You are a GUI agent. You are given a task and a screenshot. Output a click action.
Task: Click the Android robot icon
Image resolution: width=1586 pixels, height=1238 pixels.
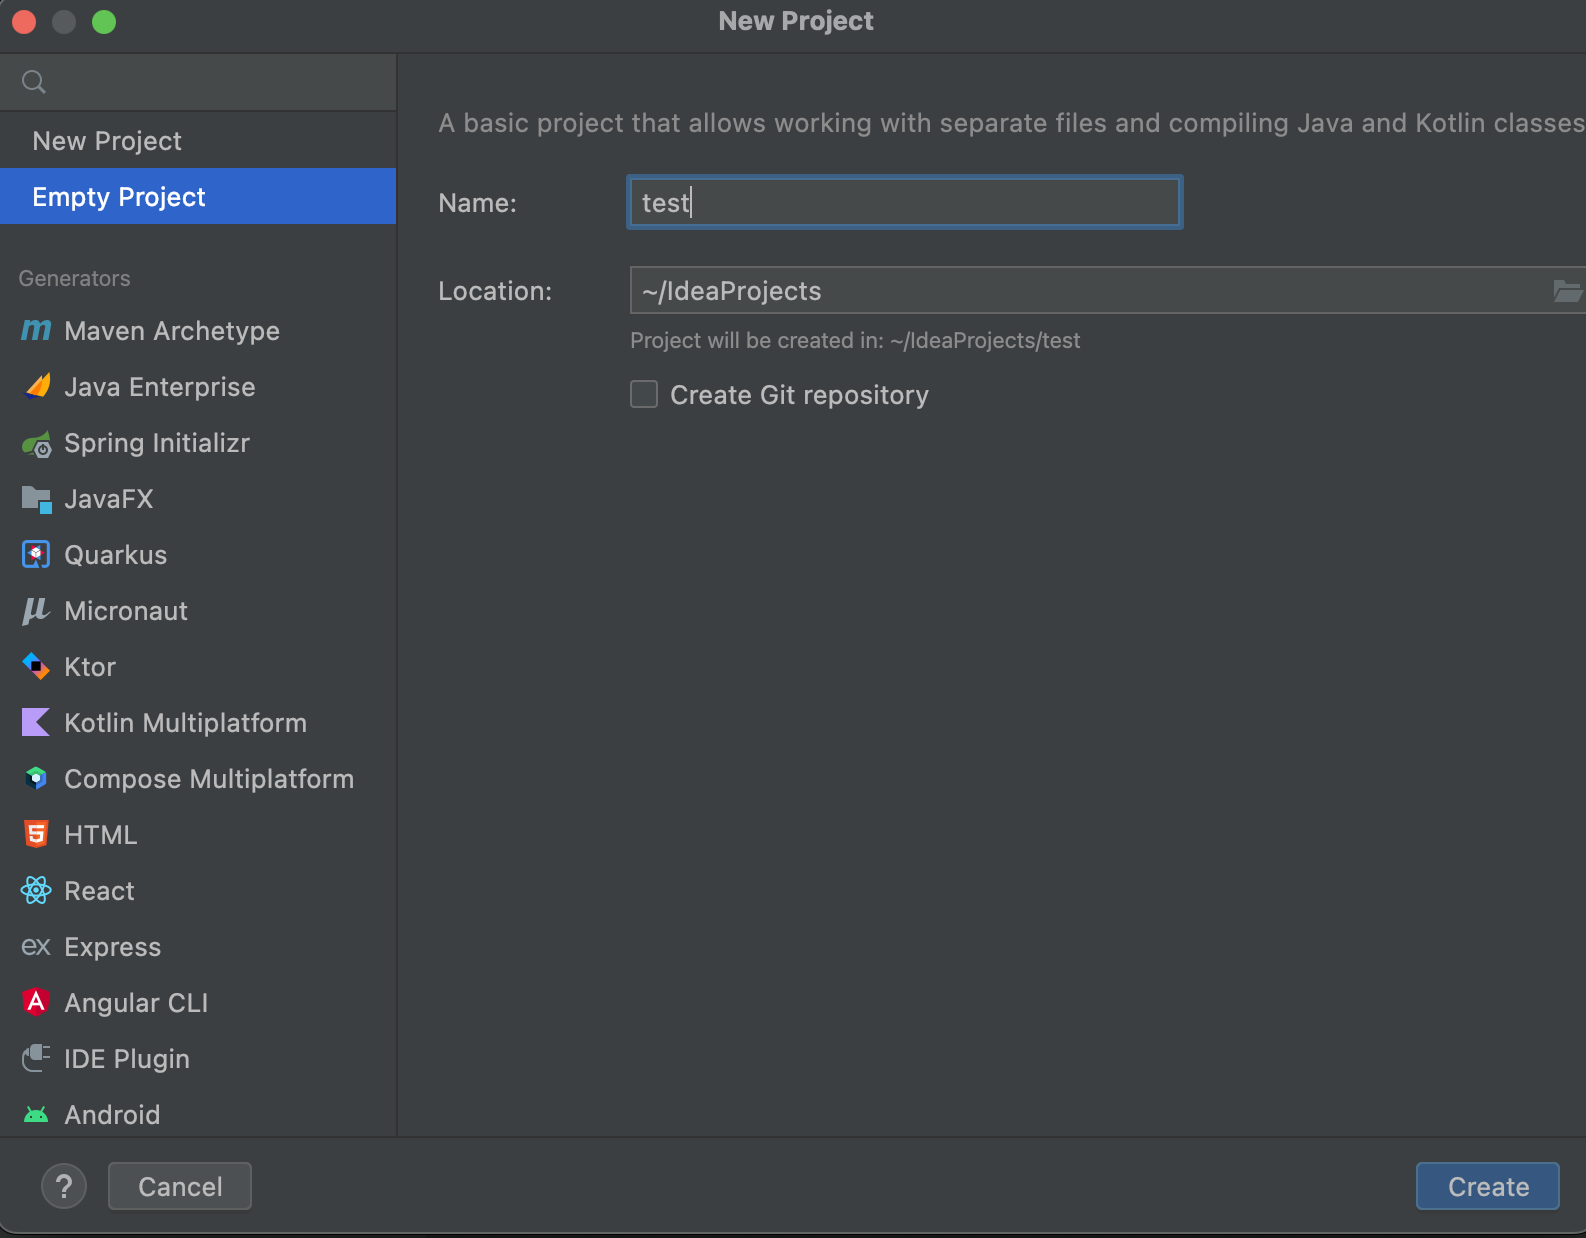point(36,1114)
